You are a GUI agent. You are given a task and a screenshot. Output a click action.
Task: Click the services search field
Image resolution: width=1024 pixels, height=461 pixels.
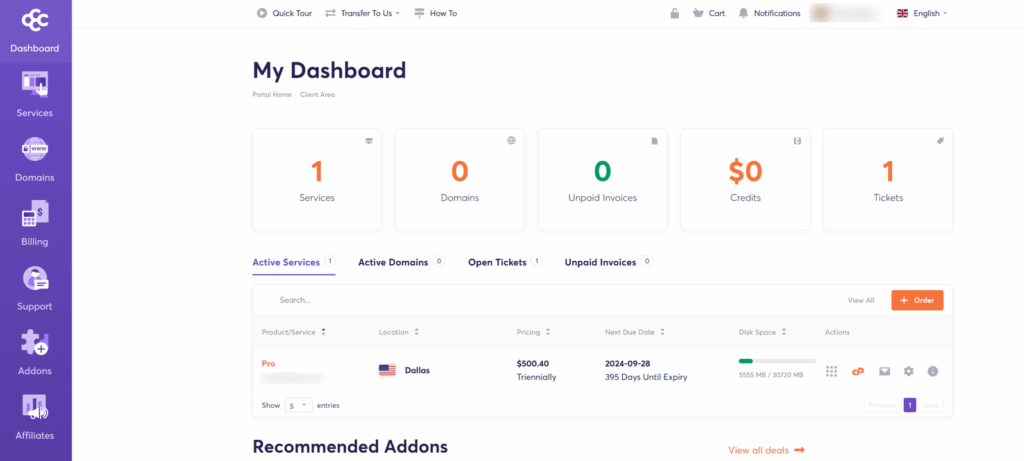click(500, 300)
